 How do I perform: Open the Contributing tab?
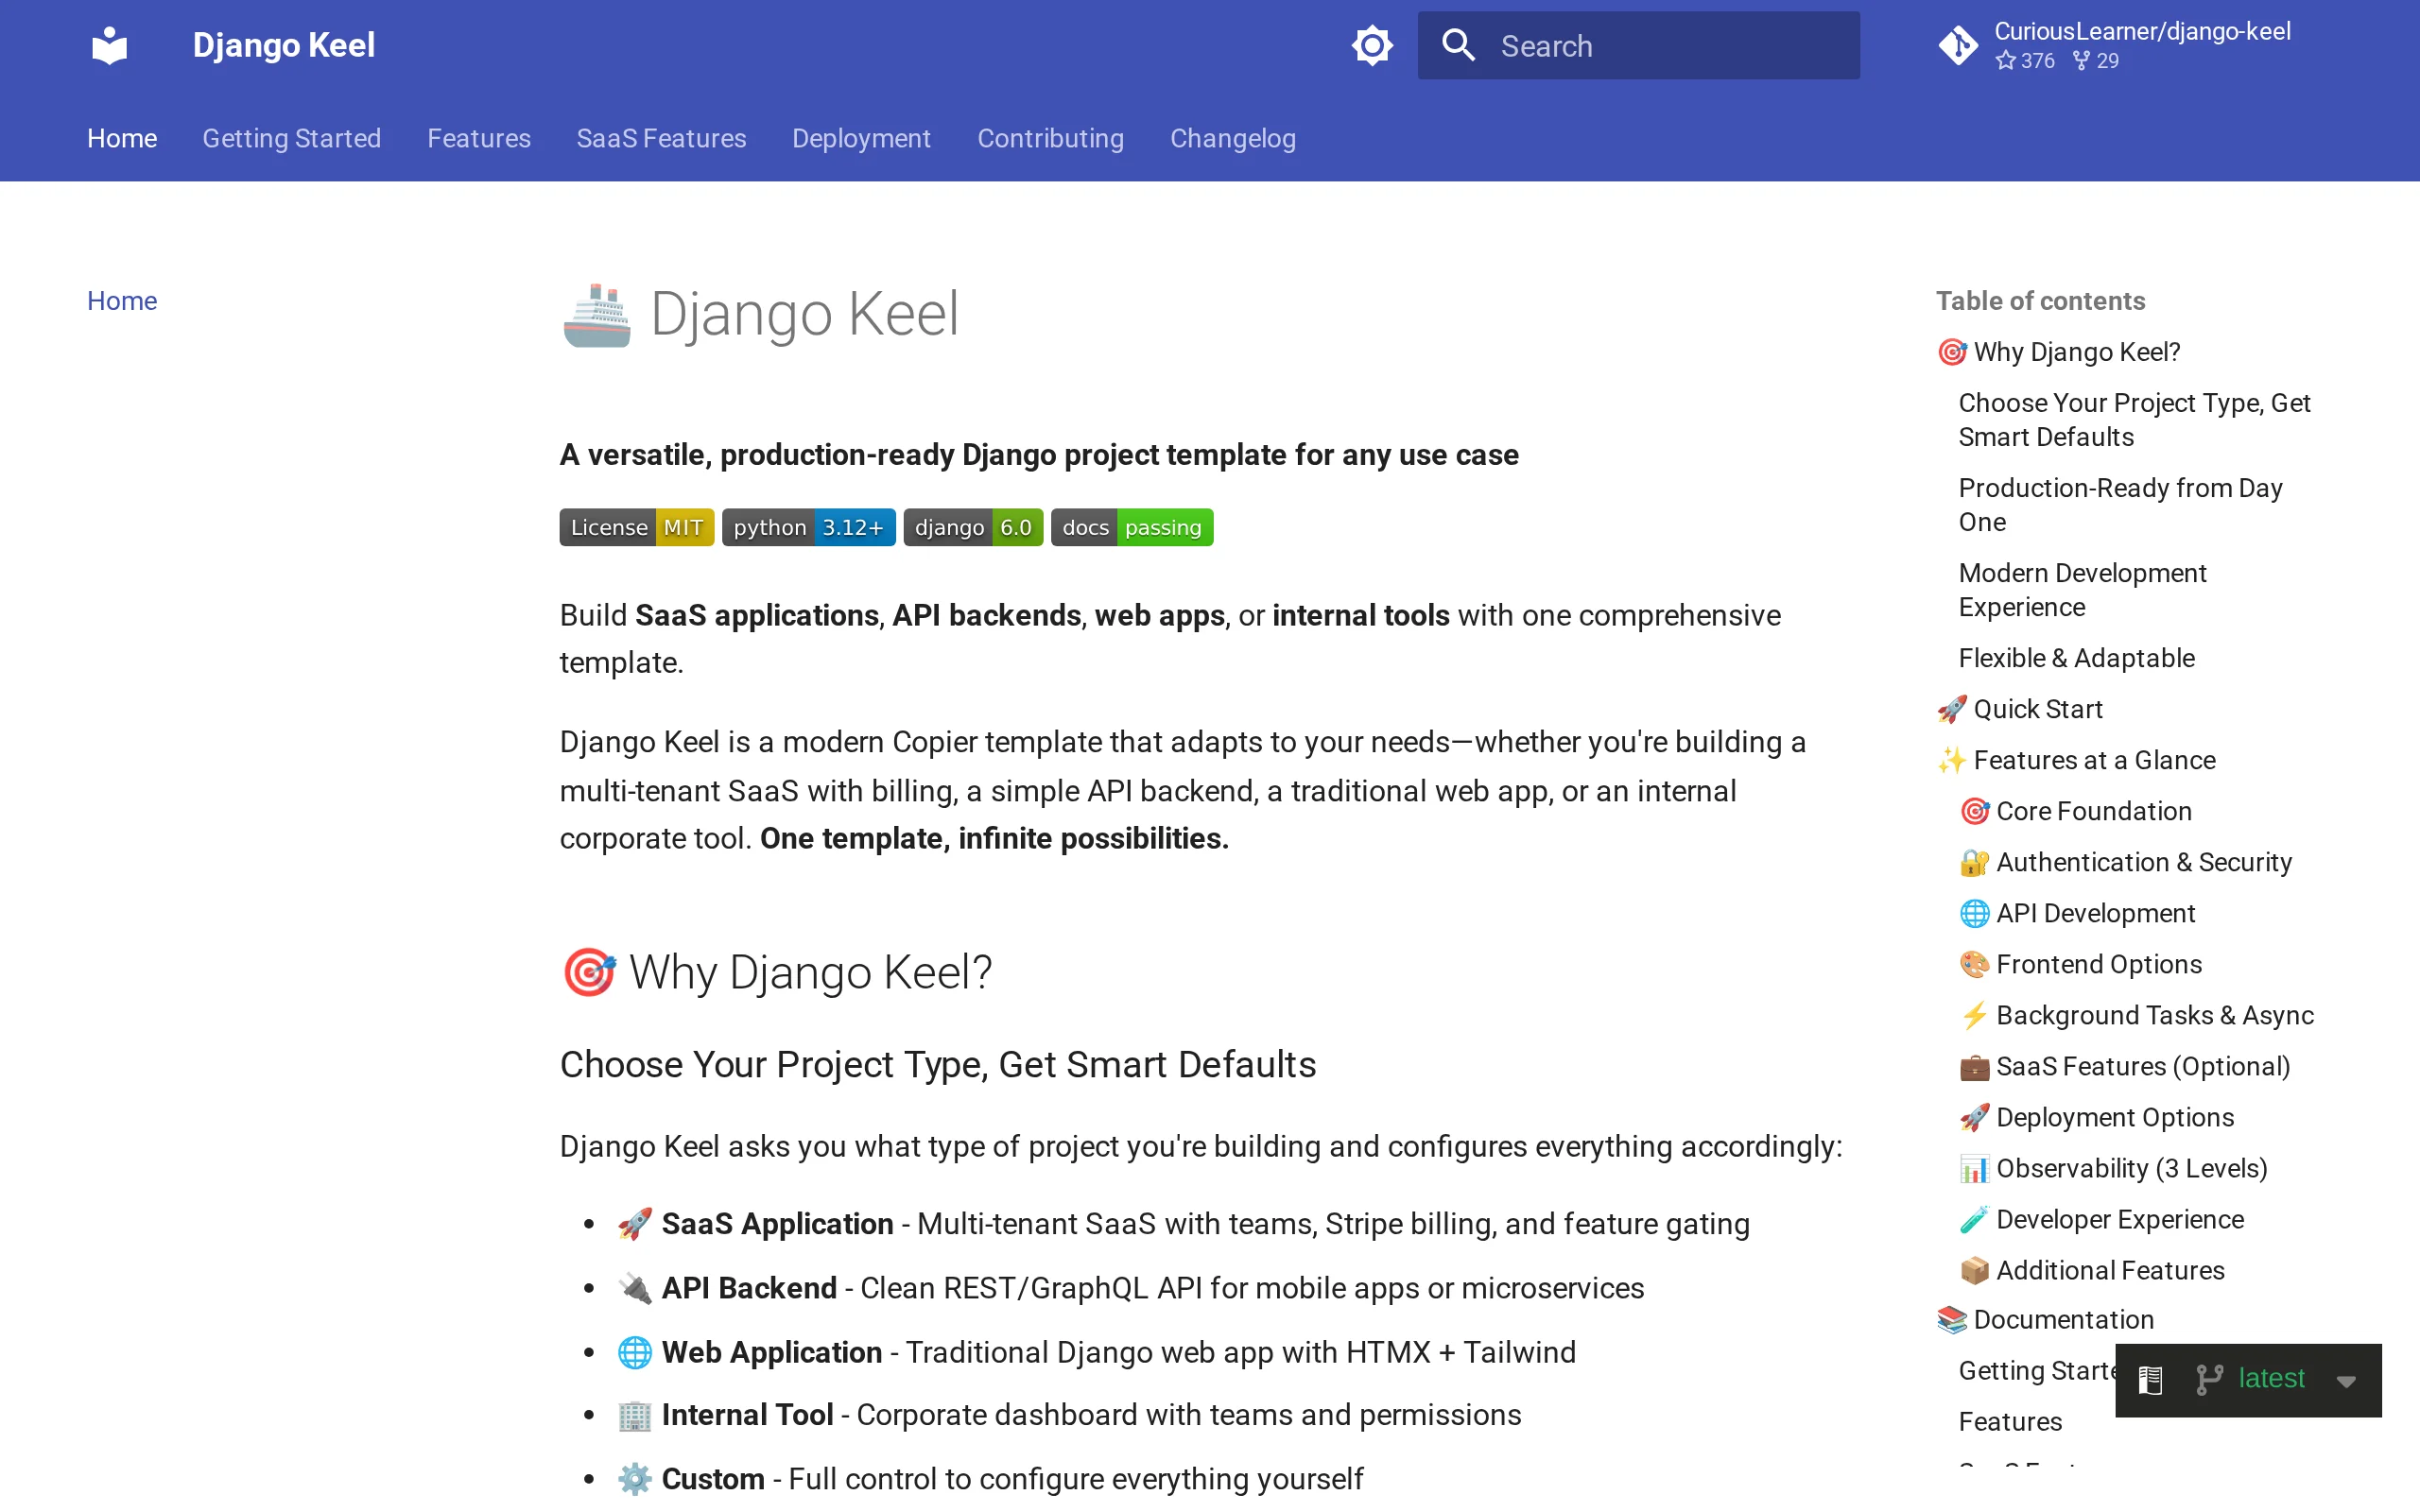coord(1050,138)
